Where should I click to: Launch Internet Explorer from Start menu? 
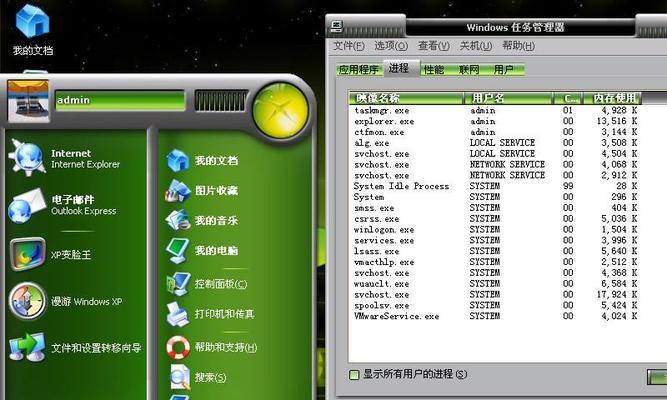click(x=28, y=158)
